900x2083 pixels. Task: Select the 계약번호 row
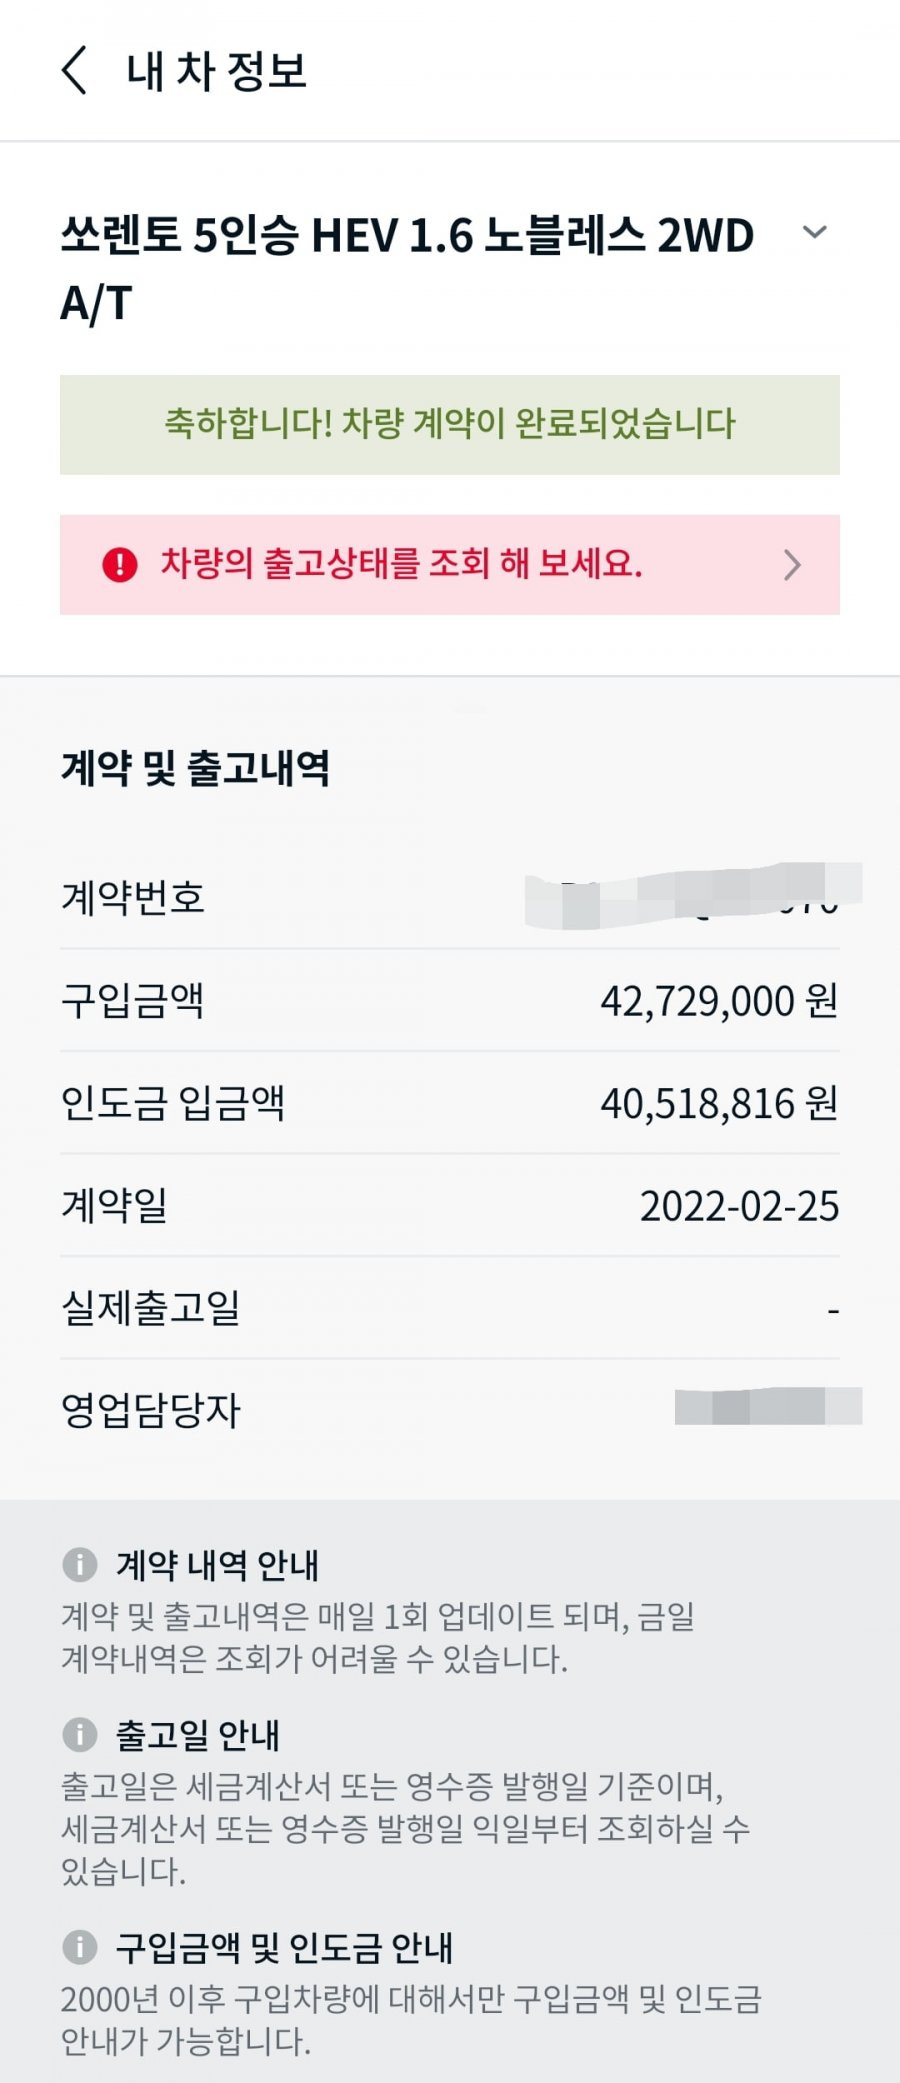[450, 897]
